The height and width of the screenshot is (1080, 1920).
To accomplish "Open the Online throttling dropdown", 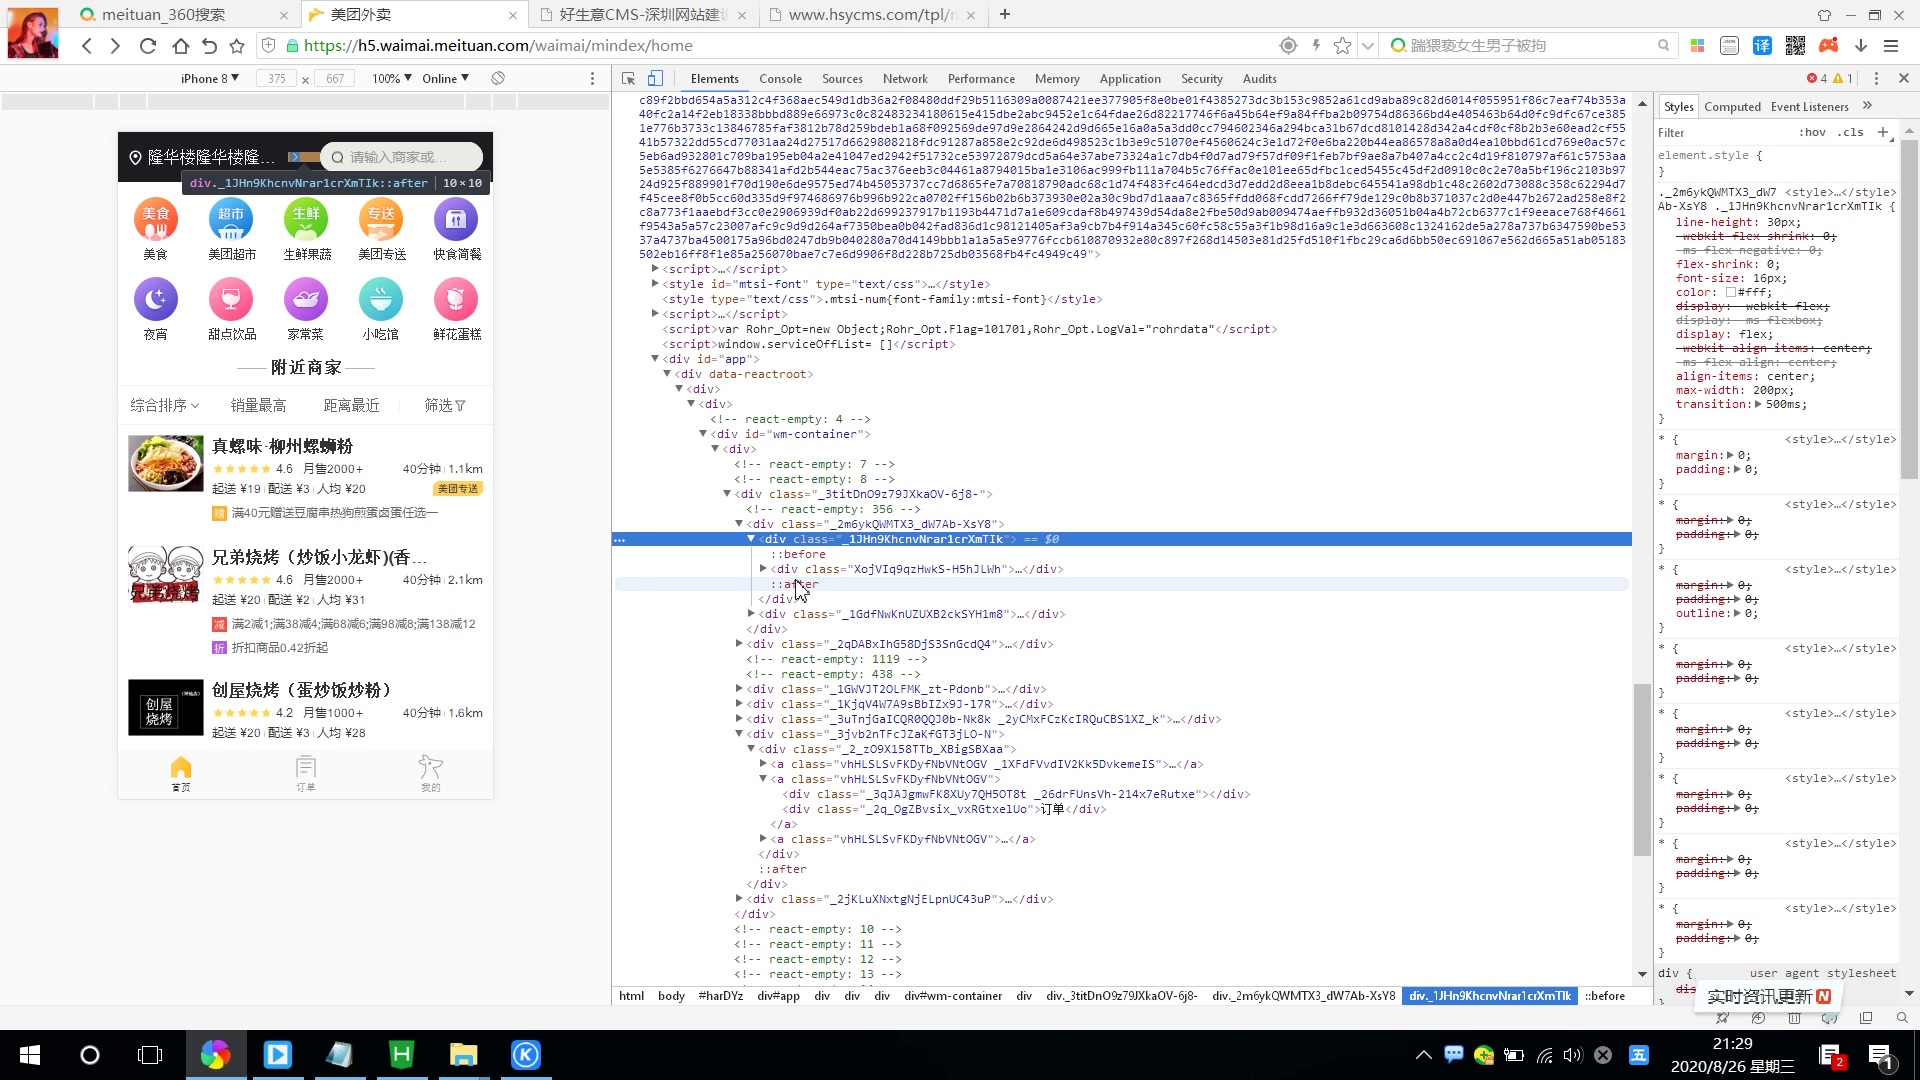I will click(446, 78).
